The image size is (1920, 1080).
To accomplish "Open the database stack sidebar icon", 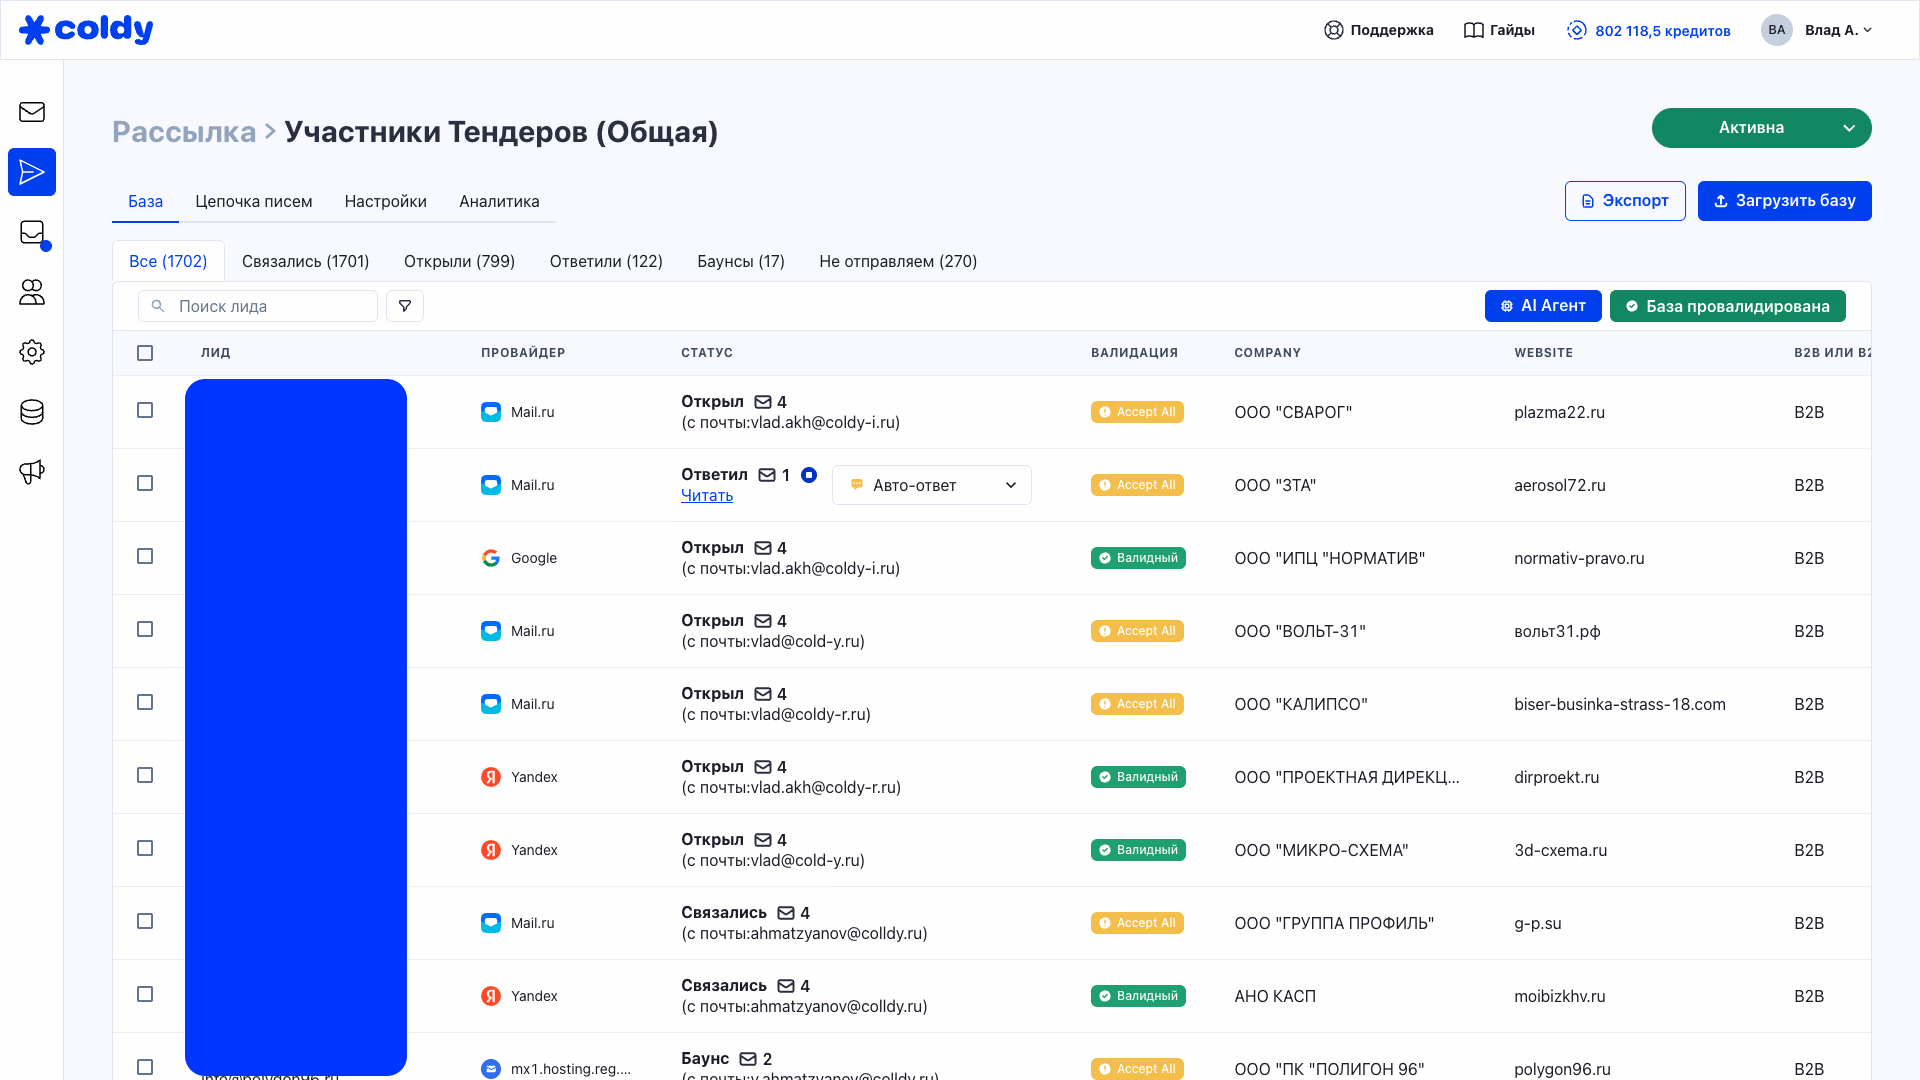I will point(32,412).
